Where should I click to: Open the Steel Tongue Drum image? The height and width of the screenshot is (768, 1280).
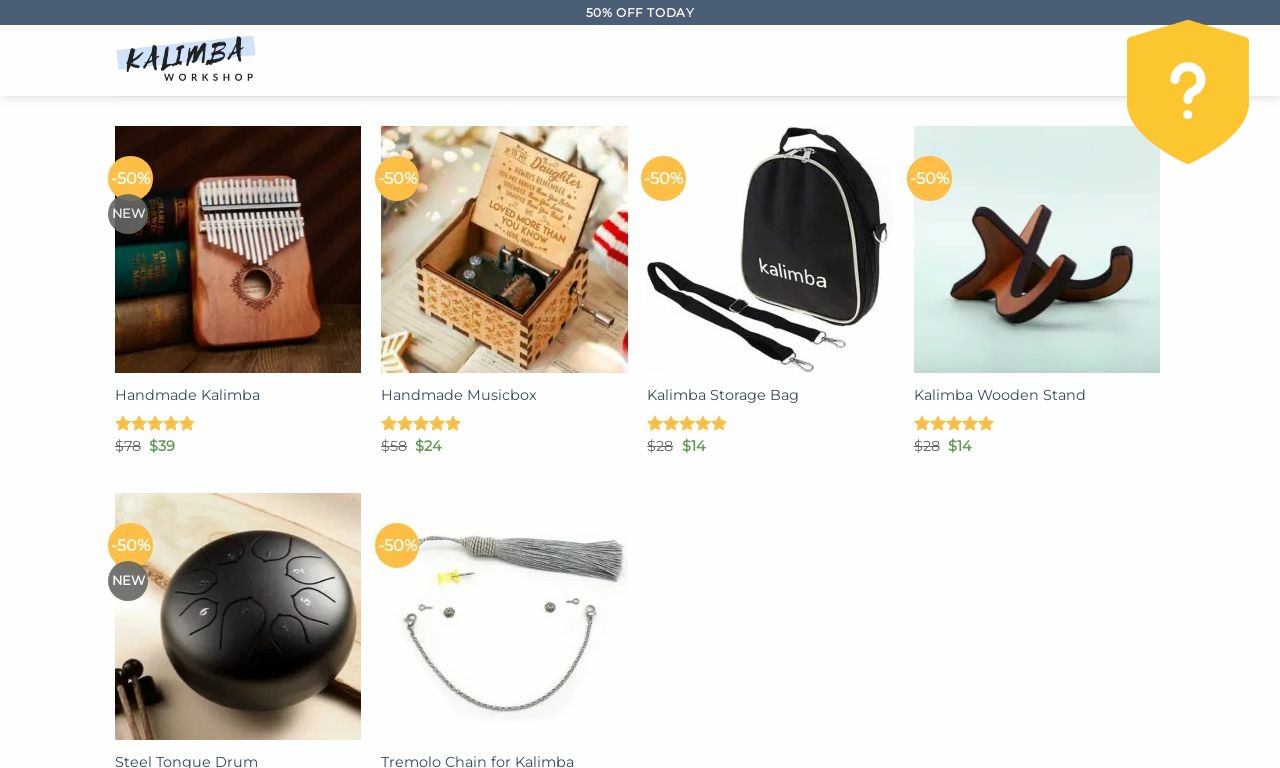pos(238,616)
